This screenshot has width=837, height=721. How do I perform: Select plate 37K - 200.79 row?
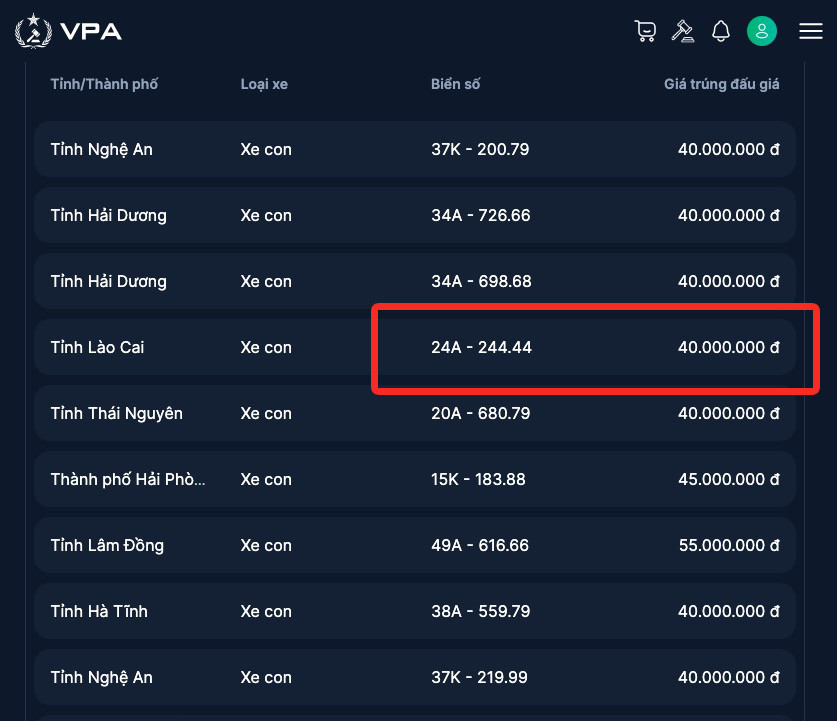pyautogui.click(x=480, y=150)
